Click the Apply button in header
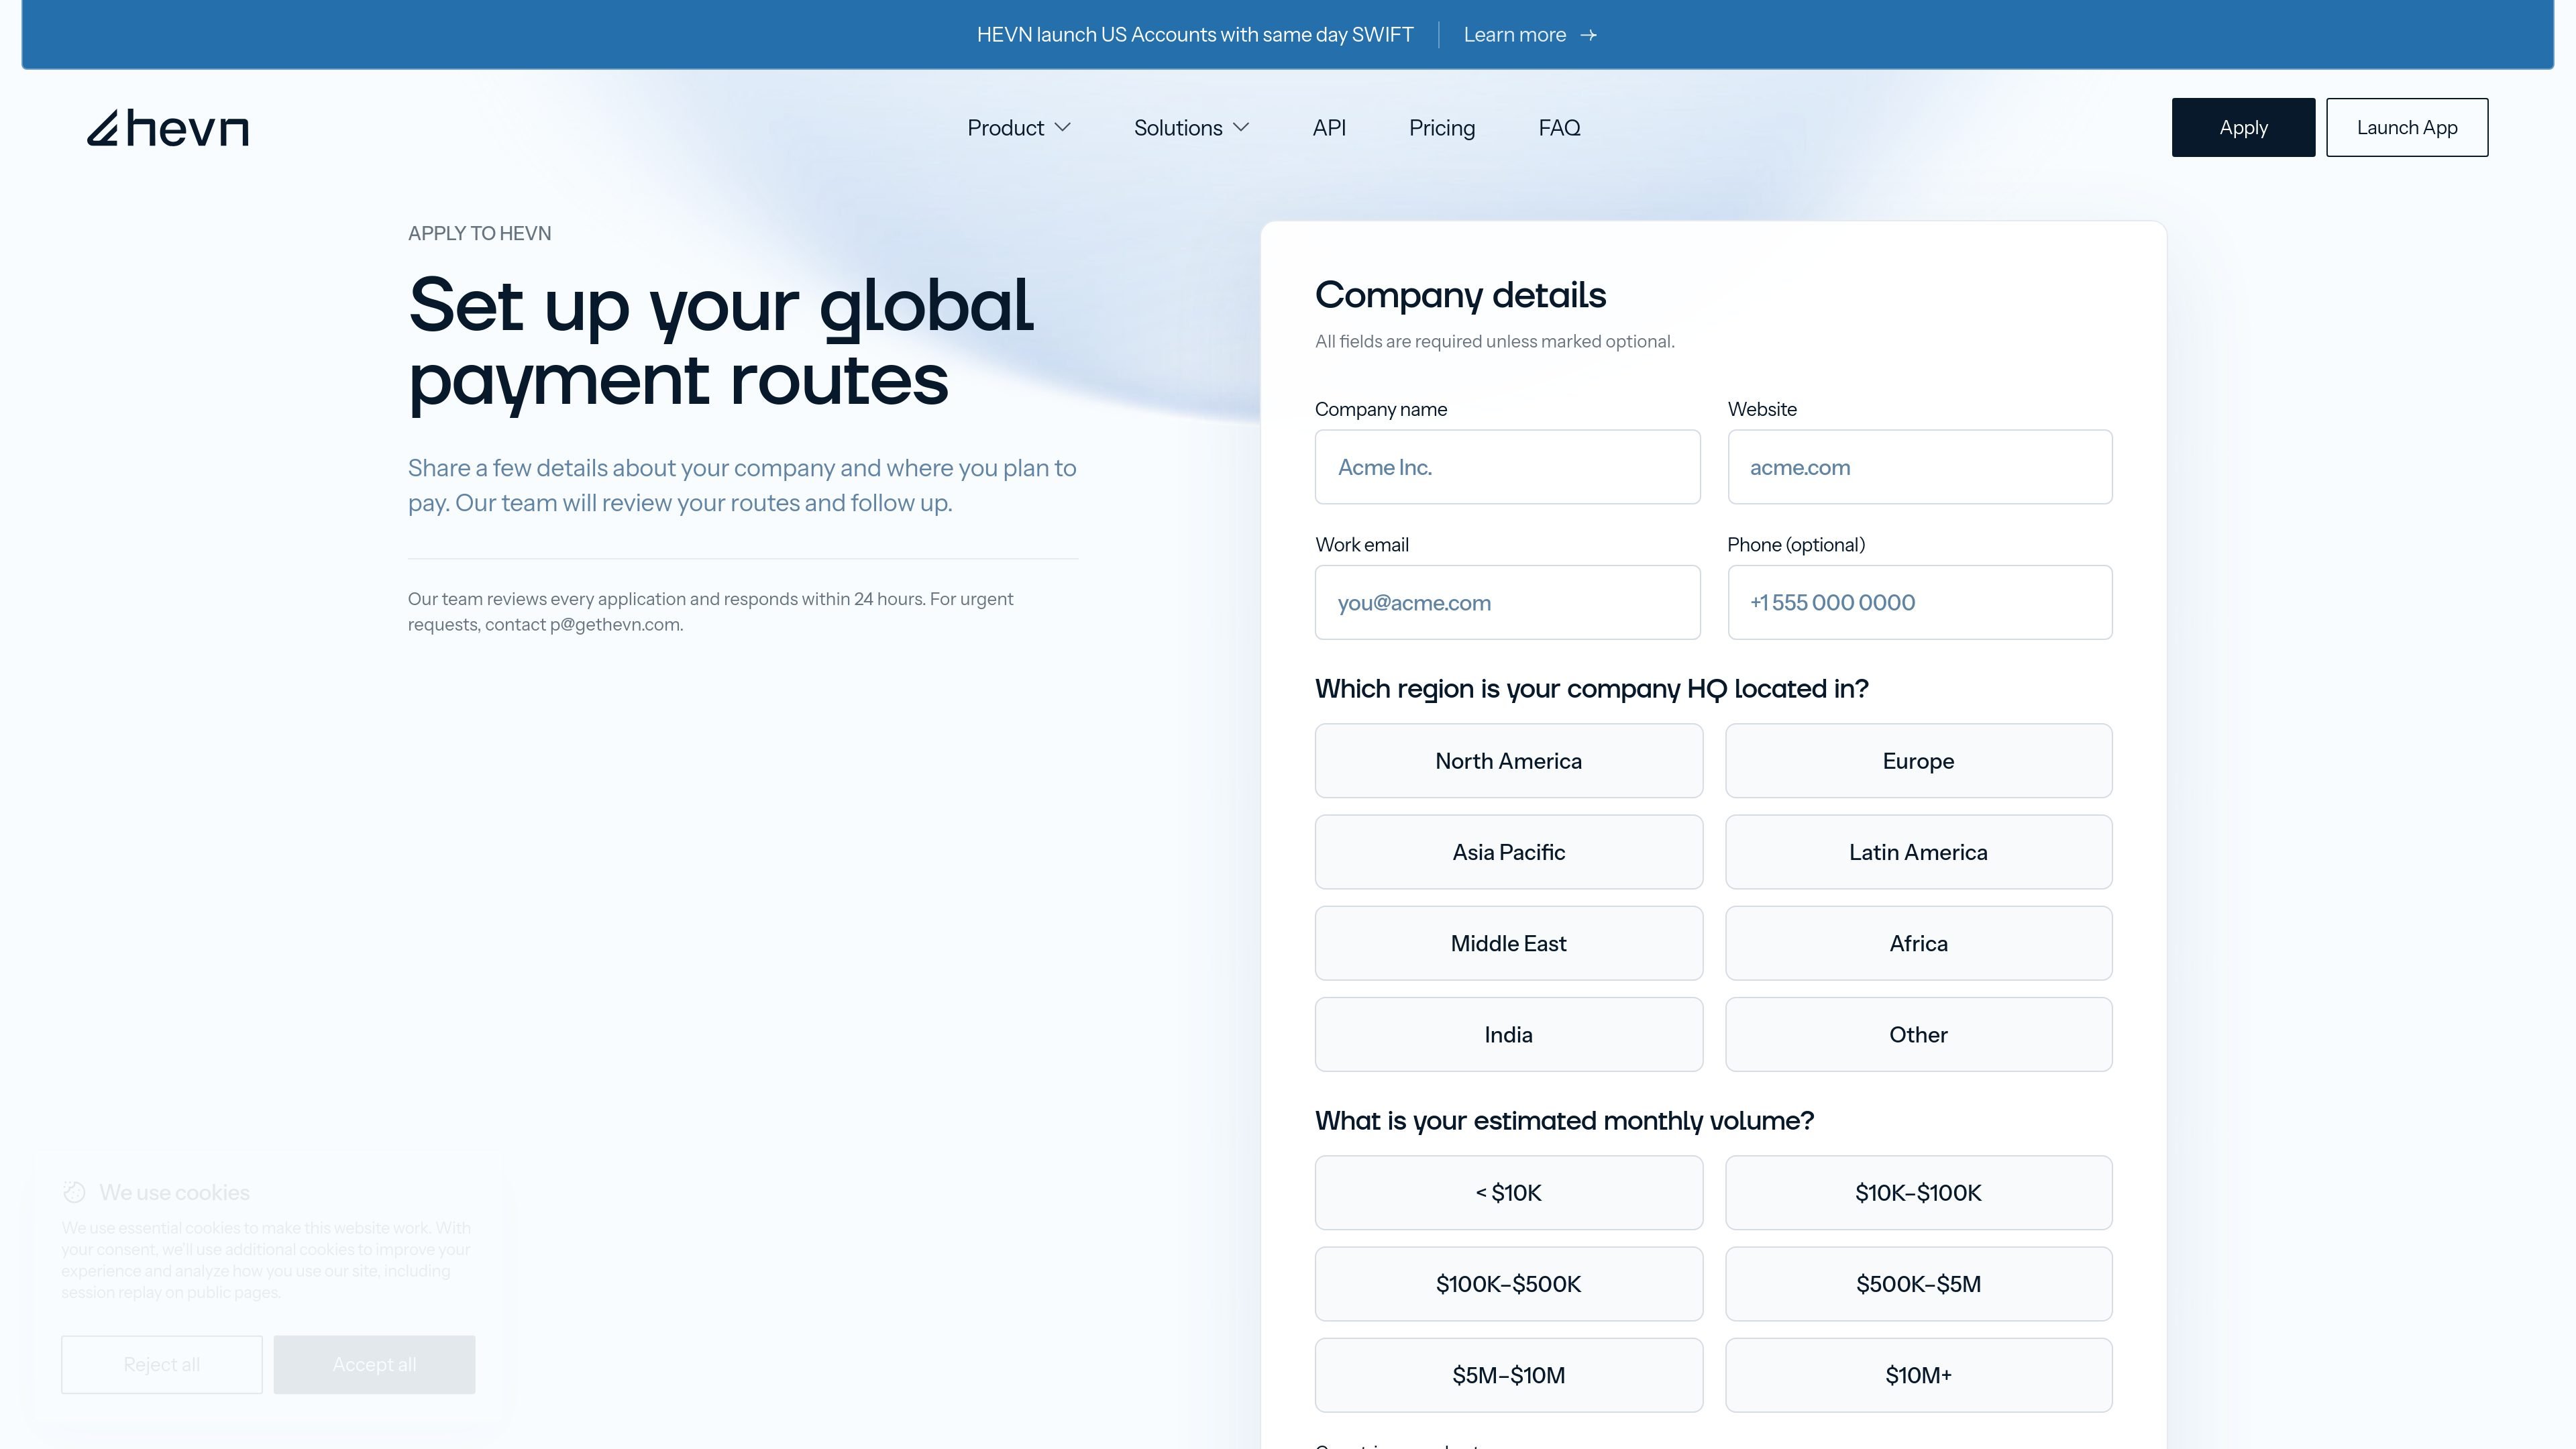 click(x=2243, y=127)
